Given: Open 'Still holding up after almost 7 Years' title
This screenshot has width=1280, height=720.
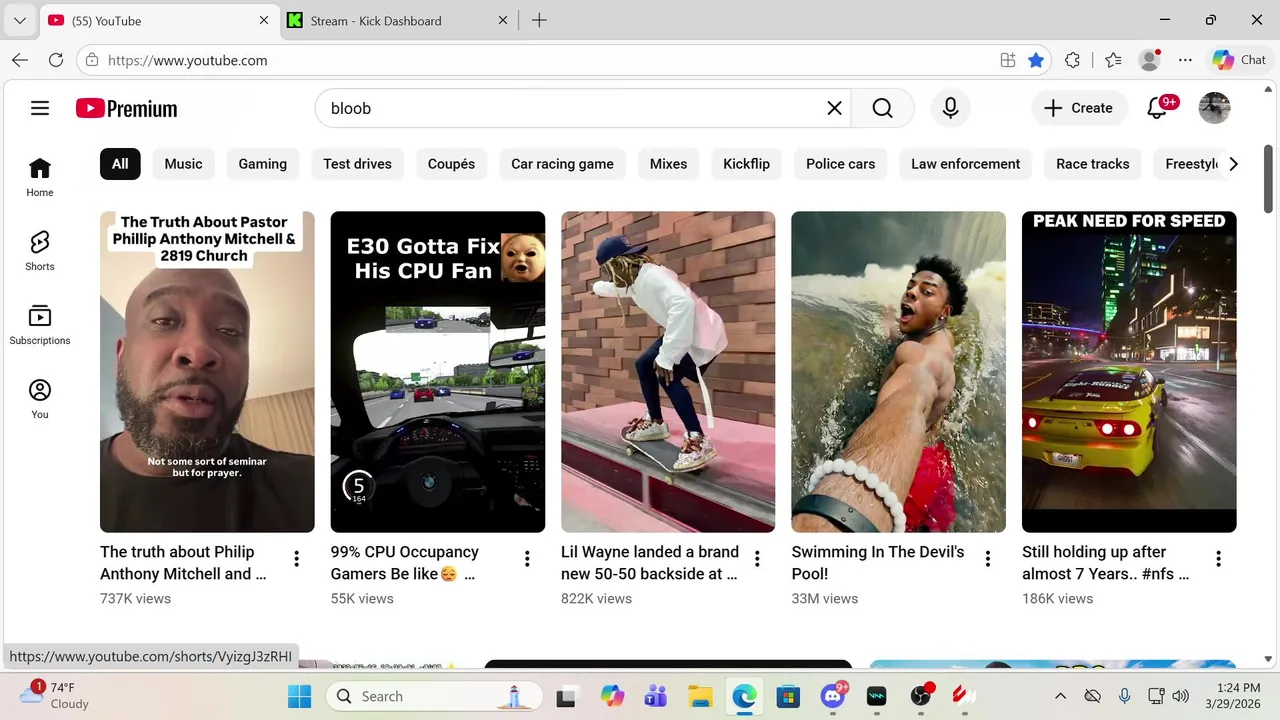Looking at the screenshot, I should pos(1106,562).
